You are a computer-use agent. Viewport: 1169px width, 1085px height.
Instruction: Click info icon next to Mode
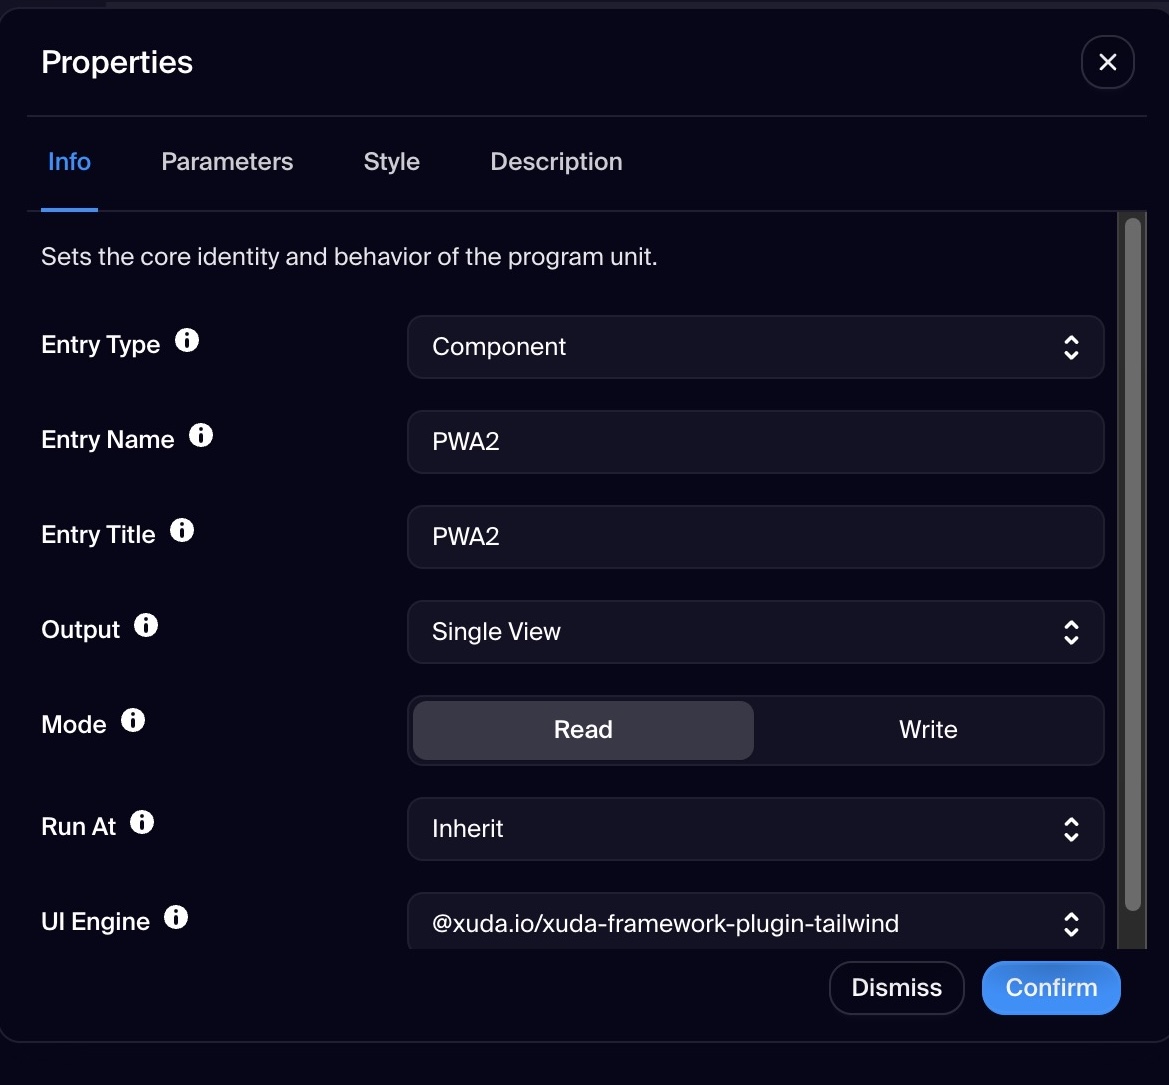coord(133,721)
